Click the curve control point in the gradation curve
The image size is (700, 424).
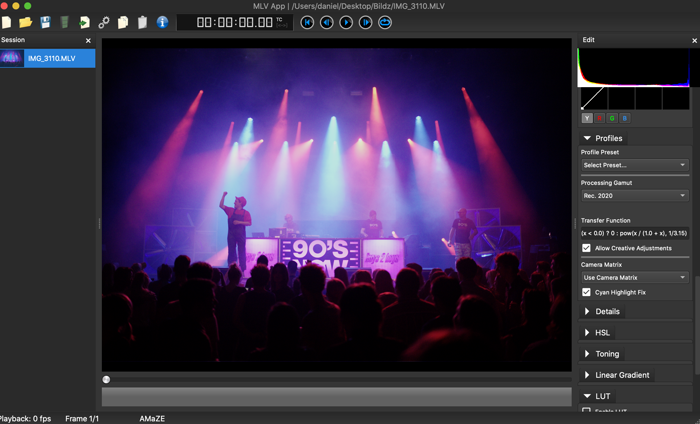[582, 108]
